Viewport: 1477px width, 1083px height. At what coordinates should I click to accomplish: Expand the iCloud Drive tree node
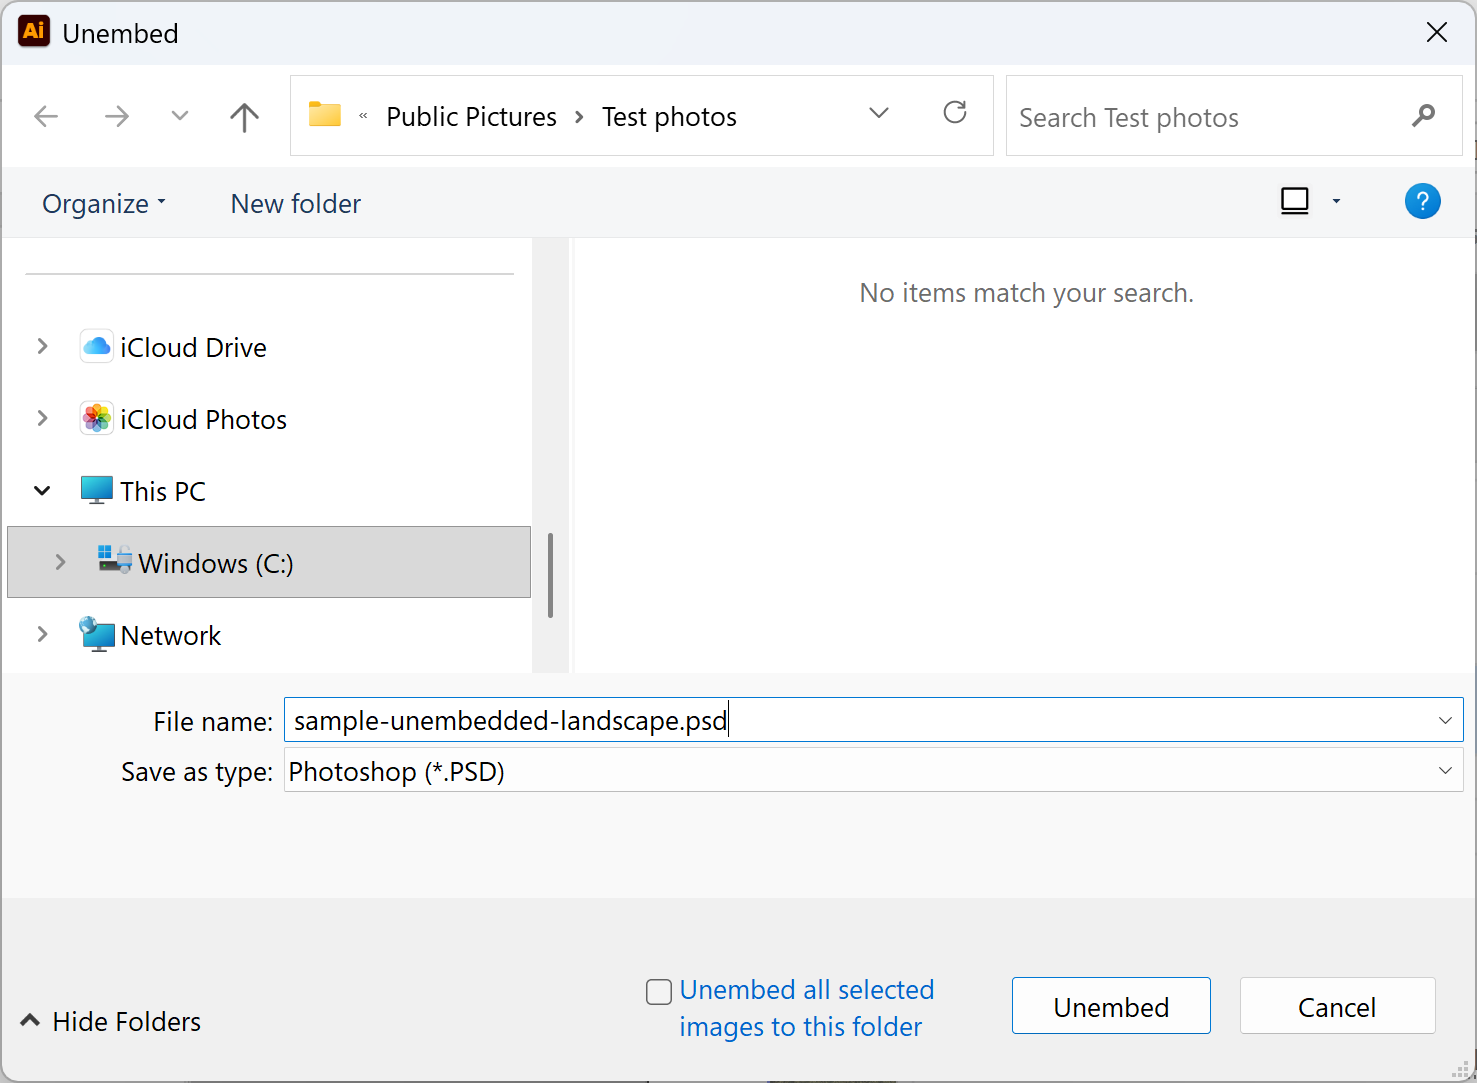click(42, 347)
